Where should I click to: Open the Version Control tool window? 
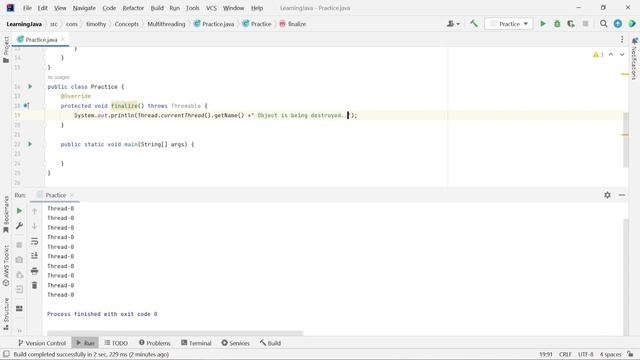click(x=42, y=343)
